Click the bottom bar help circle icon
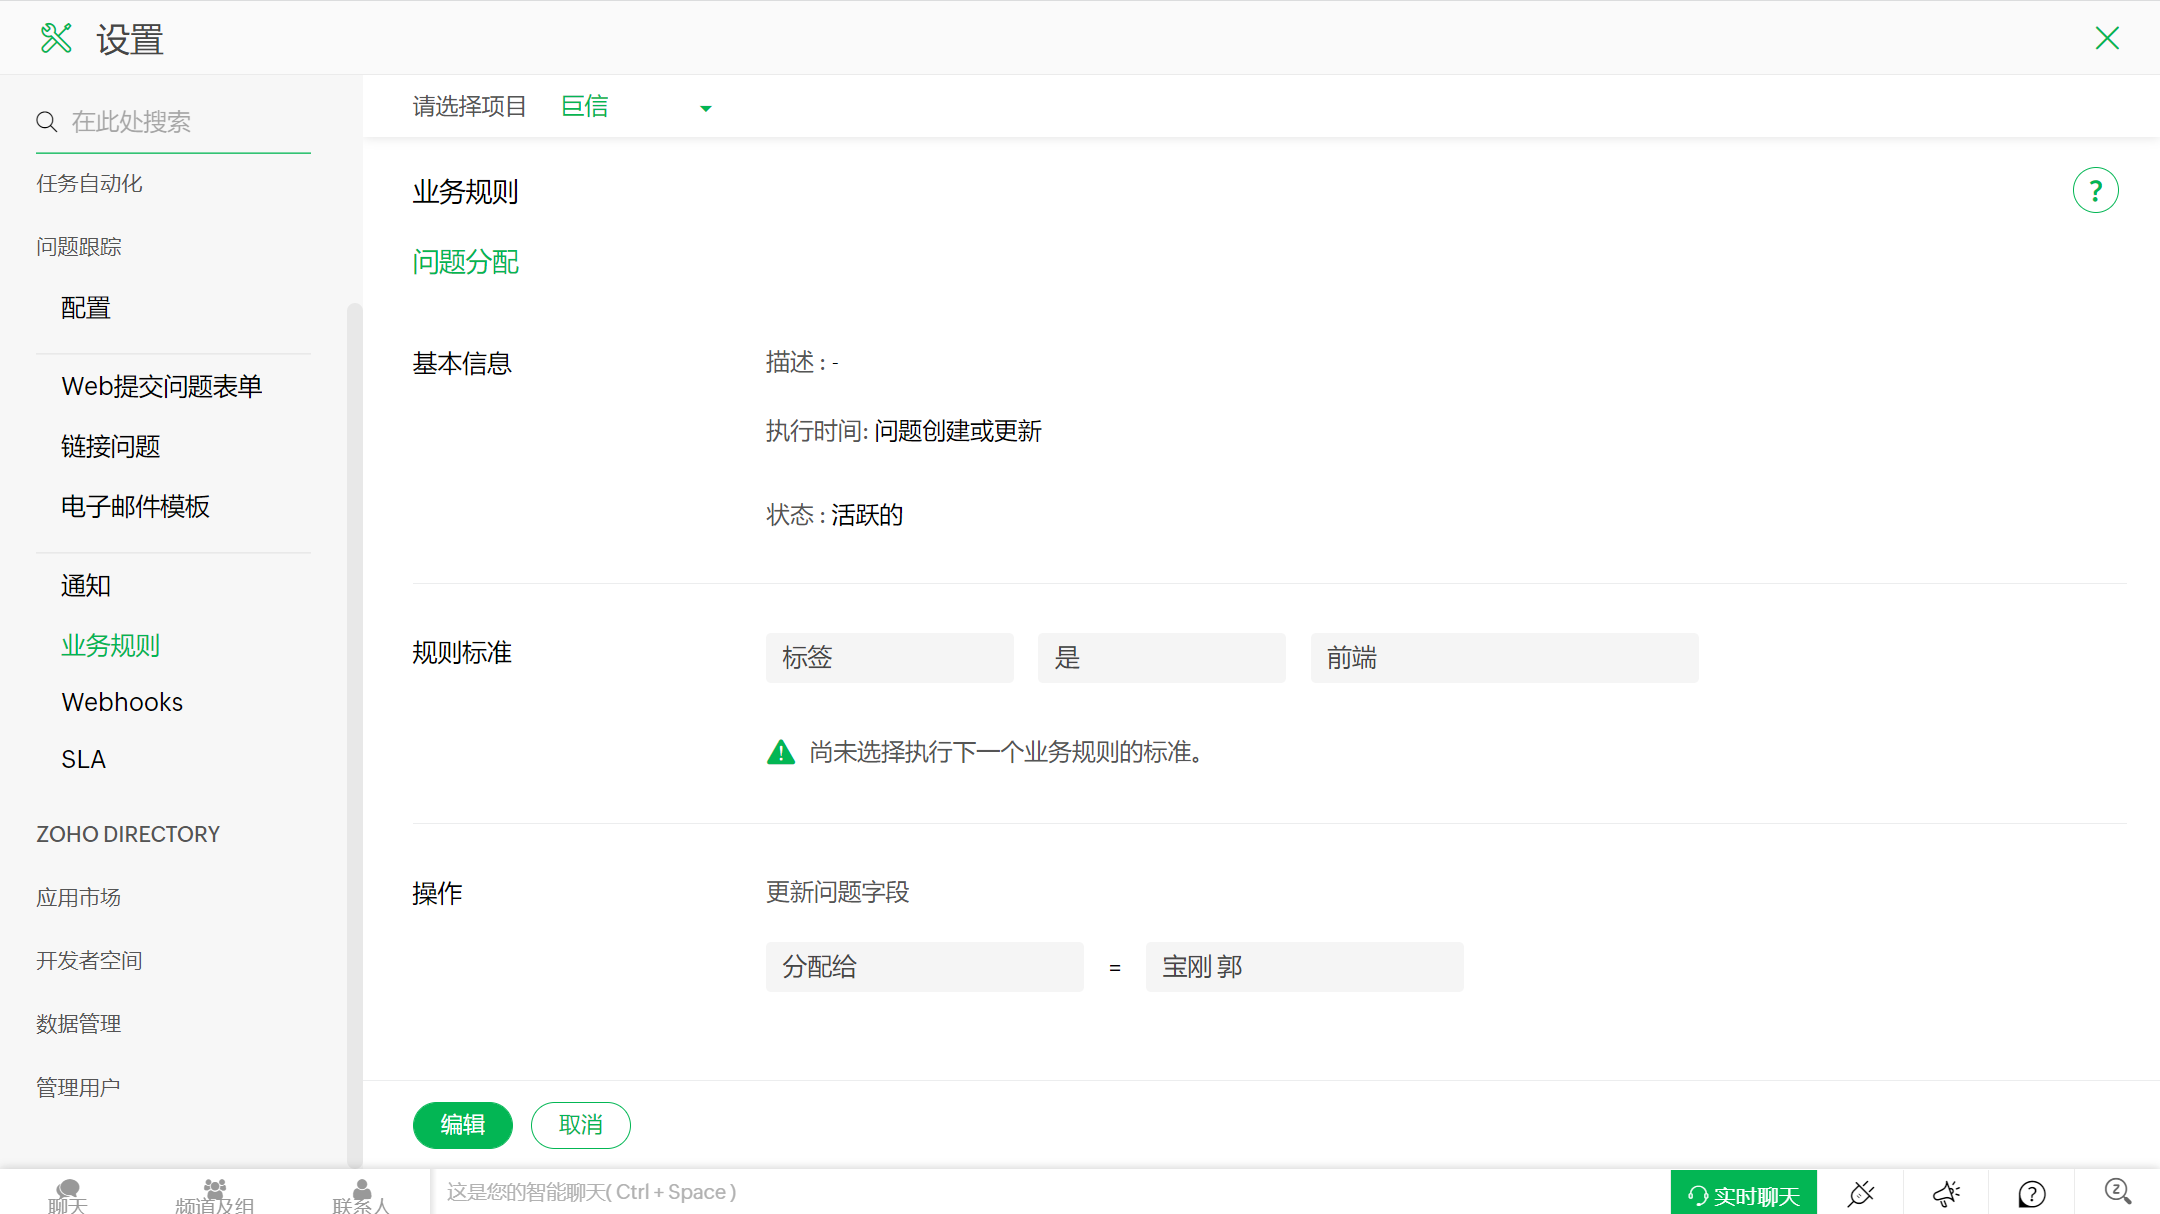The width and height of the screenshot is (2160, 1214). tap(2031, 1193)
